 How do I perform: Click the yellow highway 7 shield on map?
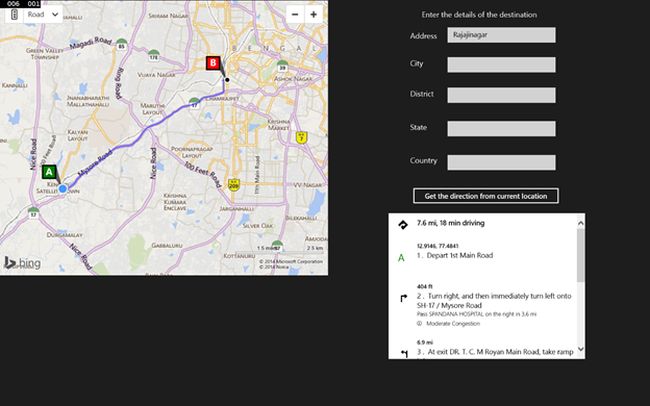(x=301, y=138)
